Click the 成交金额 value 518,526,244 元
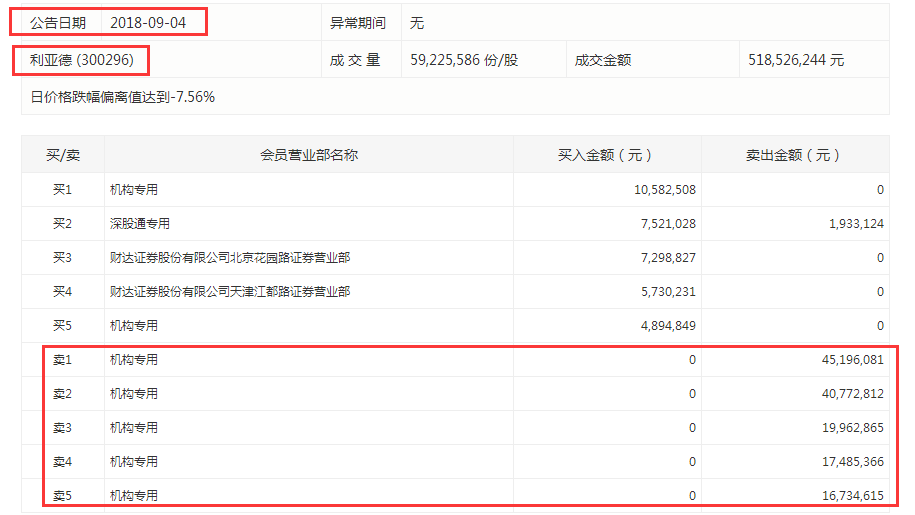The width and height of the screenshot is (915, 515). click(x=796, y=60)
